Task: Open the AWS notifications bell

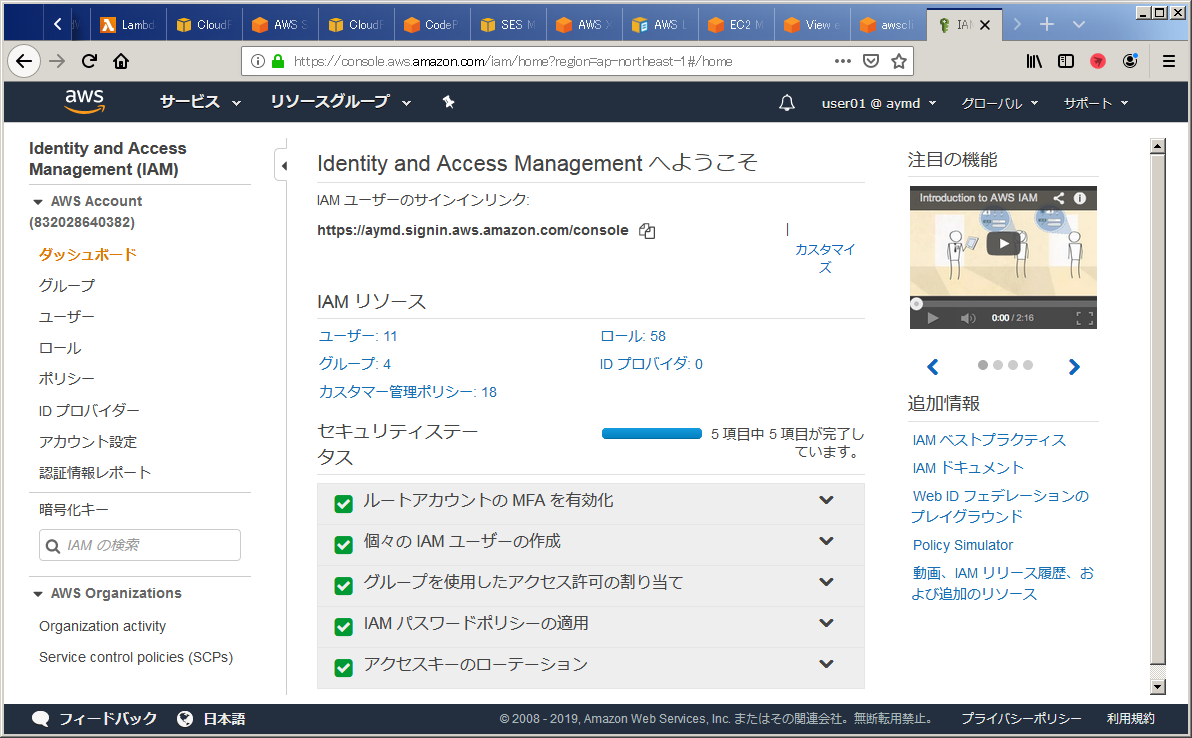Action: point(787,103)
